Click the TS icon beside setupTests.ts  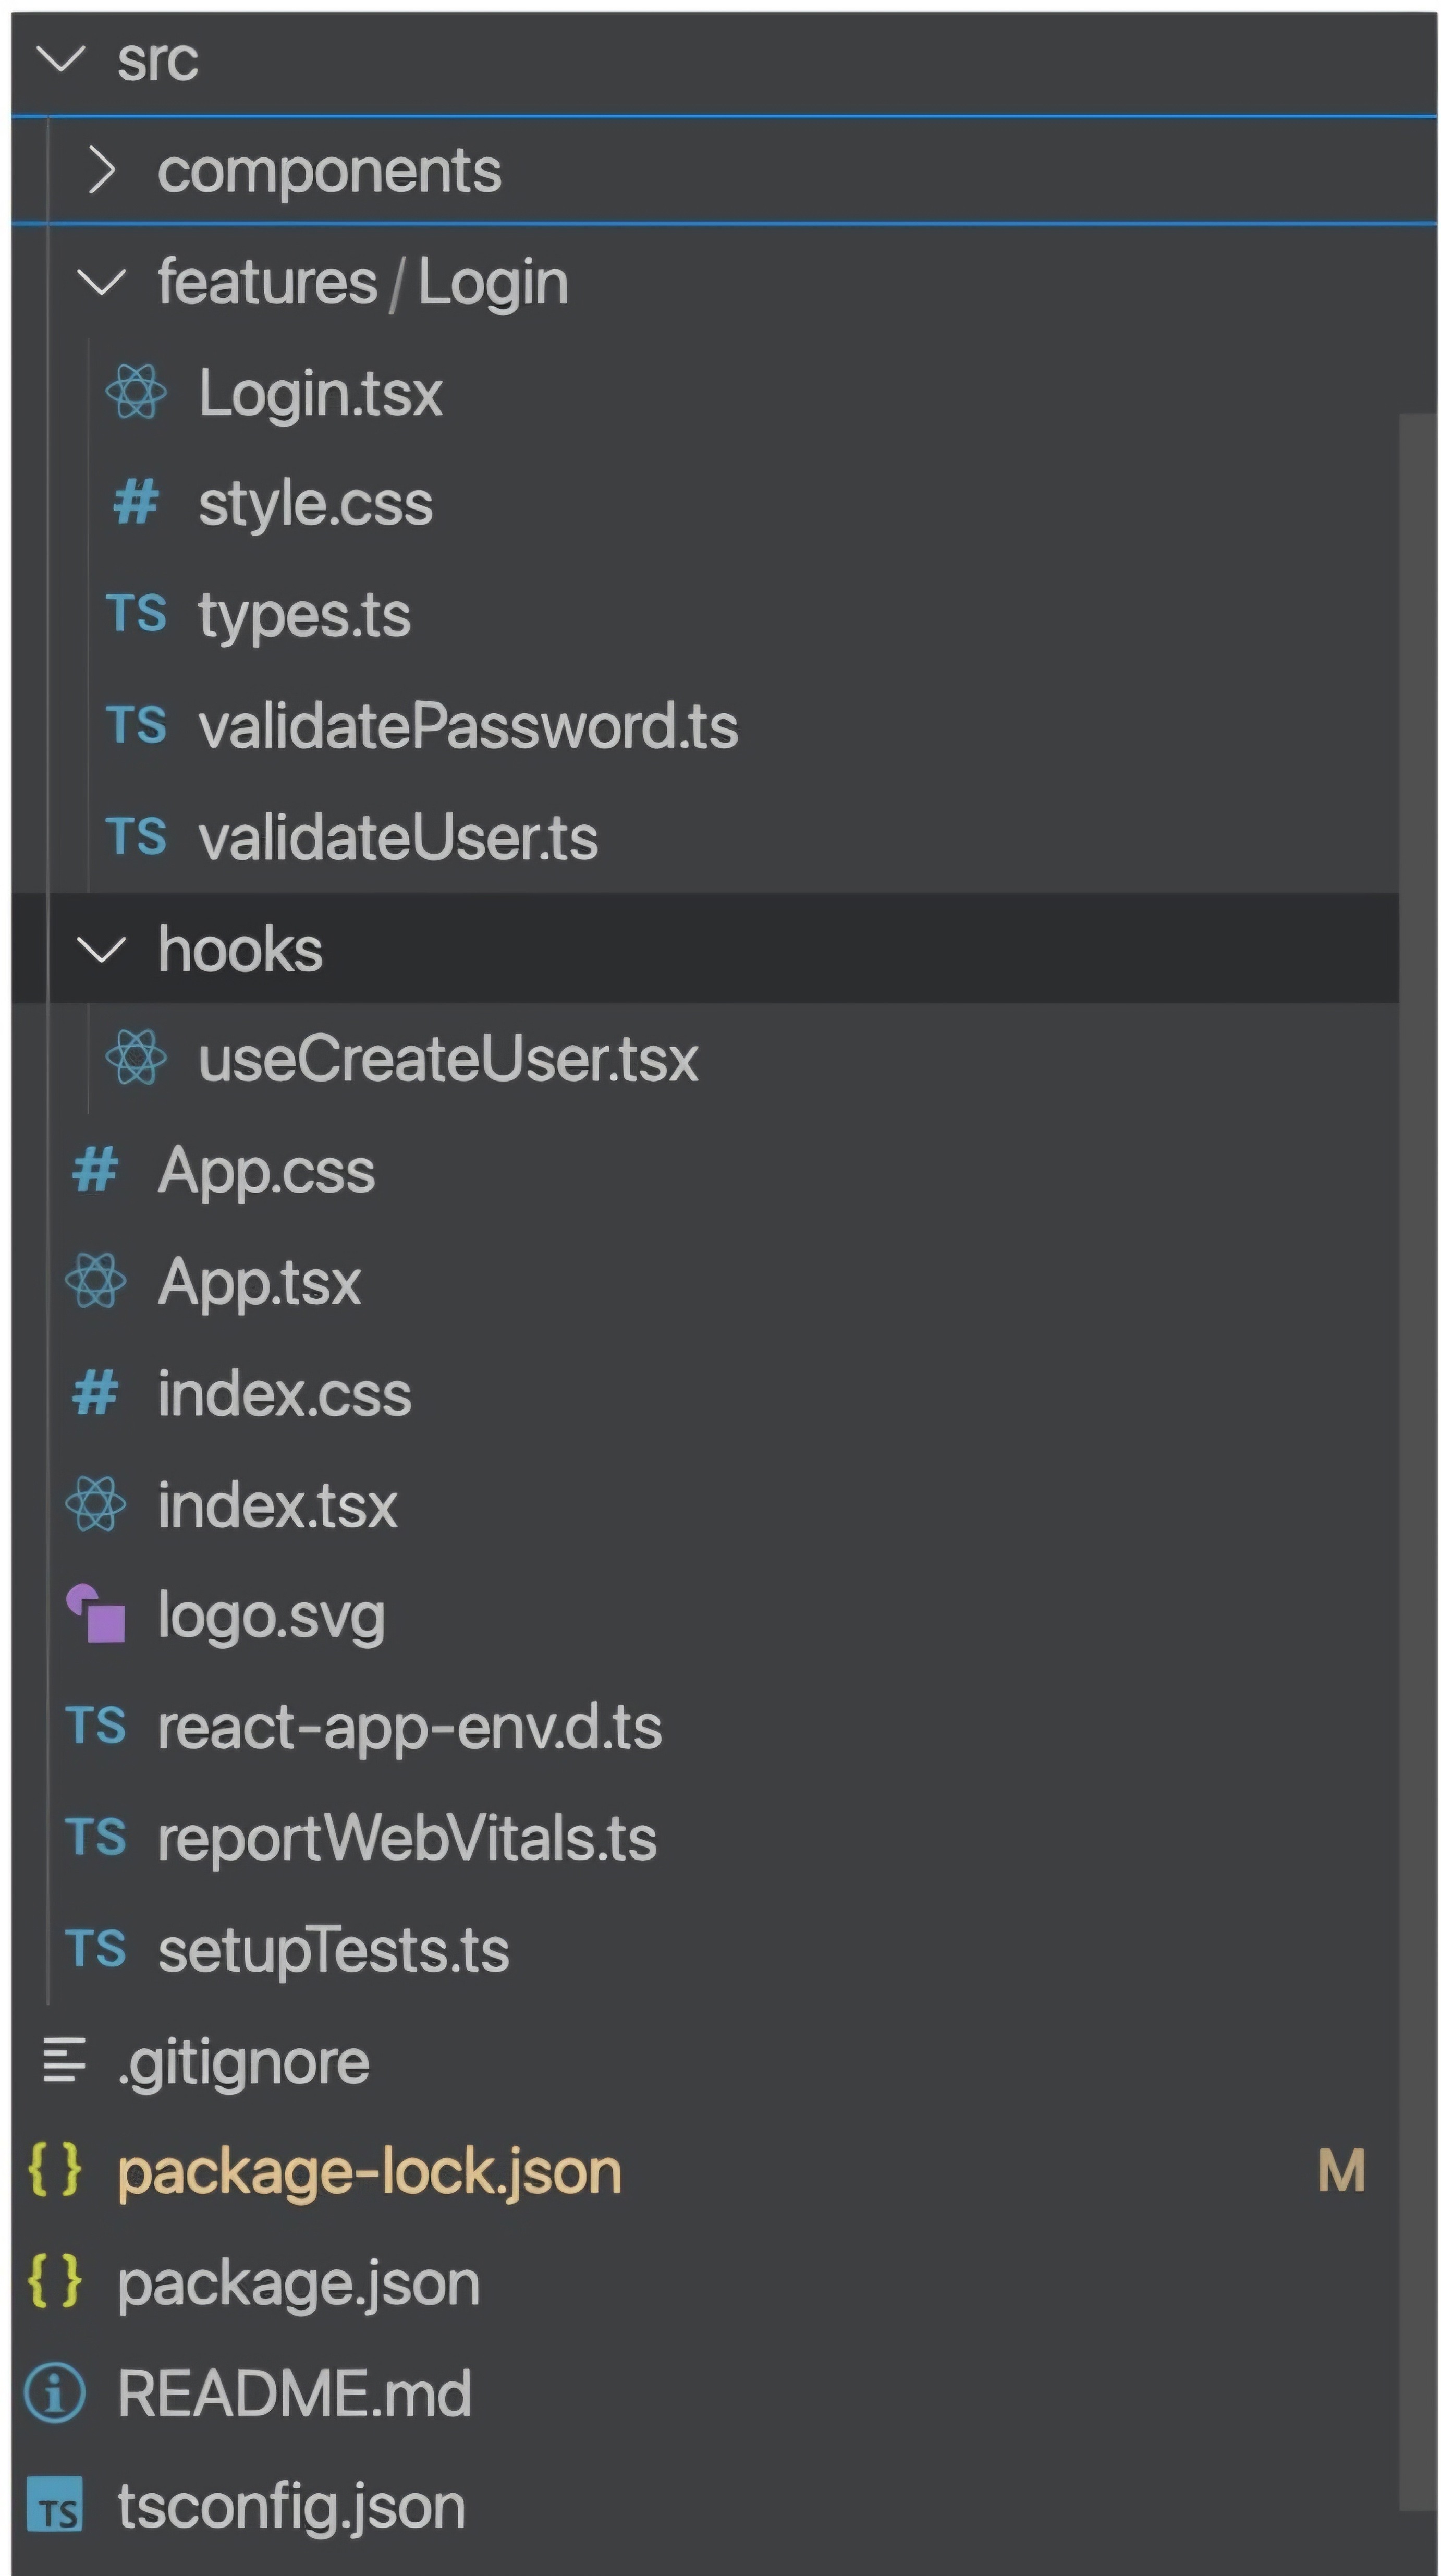96,1948
